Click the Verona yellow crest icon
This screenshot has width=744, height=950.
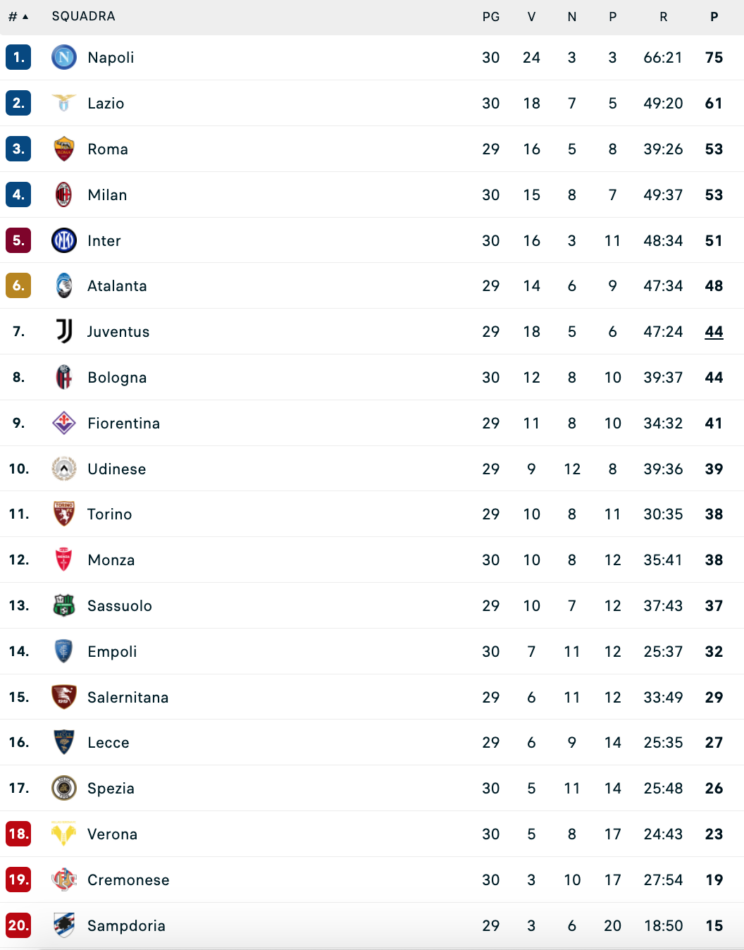coord(64,834)
